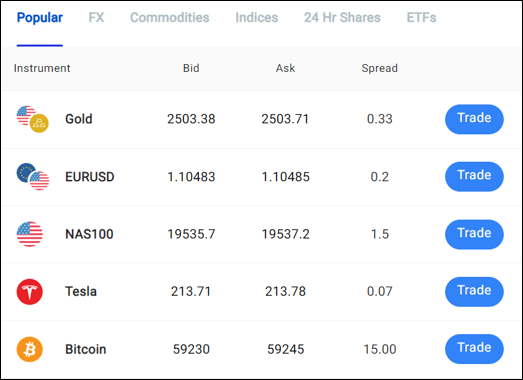
Task: Click Trade button for Tesla
Action: click(x=474, y=292)
